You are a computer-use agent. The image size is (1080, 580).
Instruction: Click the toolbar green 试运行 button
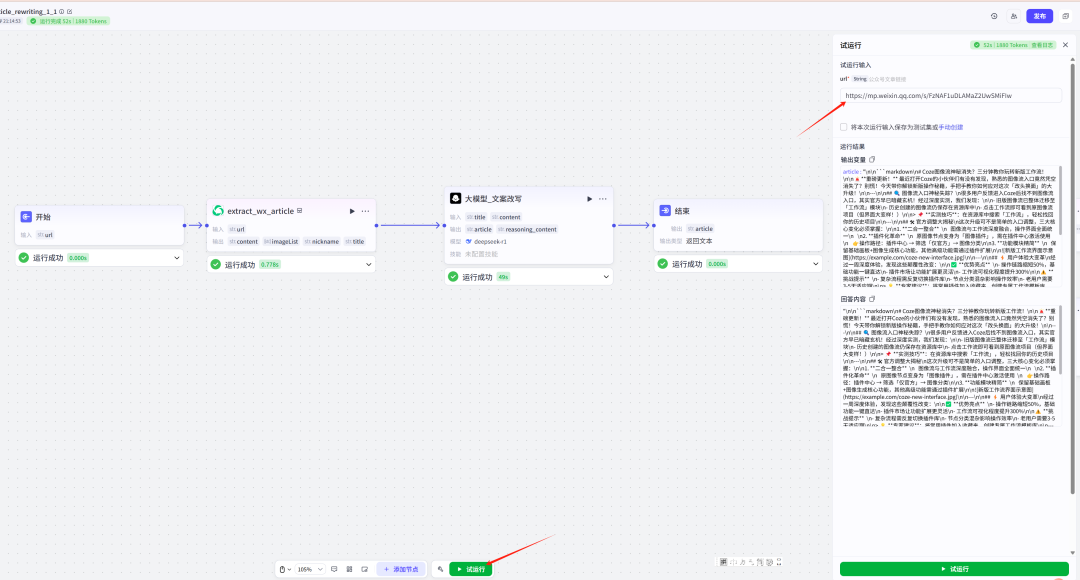click(470, 570)
